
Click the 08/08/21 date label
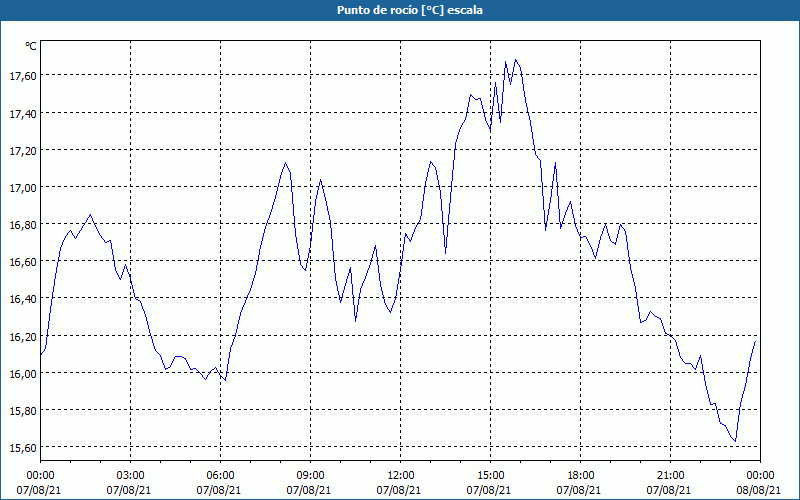pos(758,490)
